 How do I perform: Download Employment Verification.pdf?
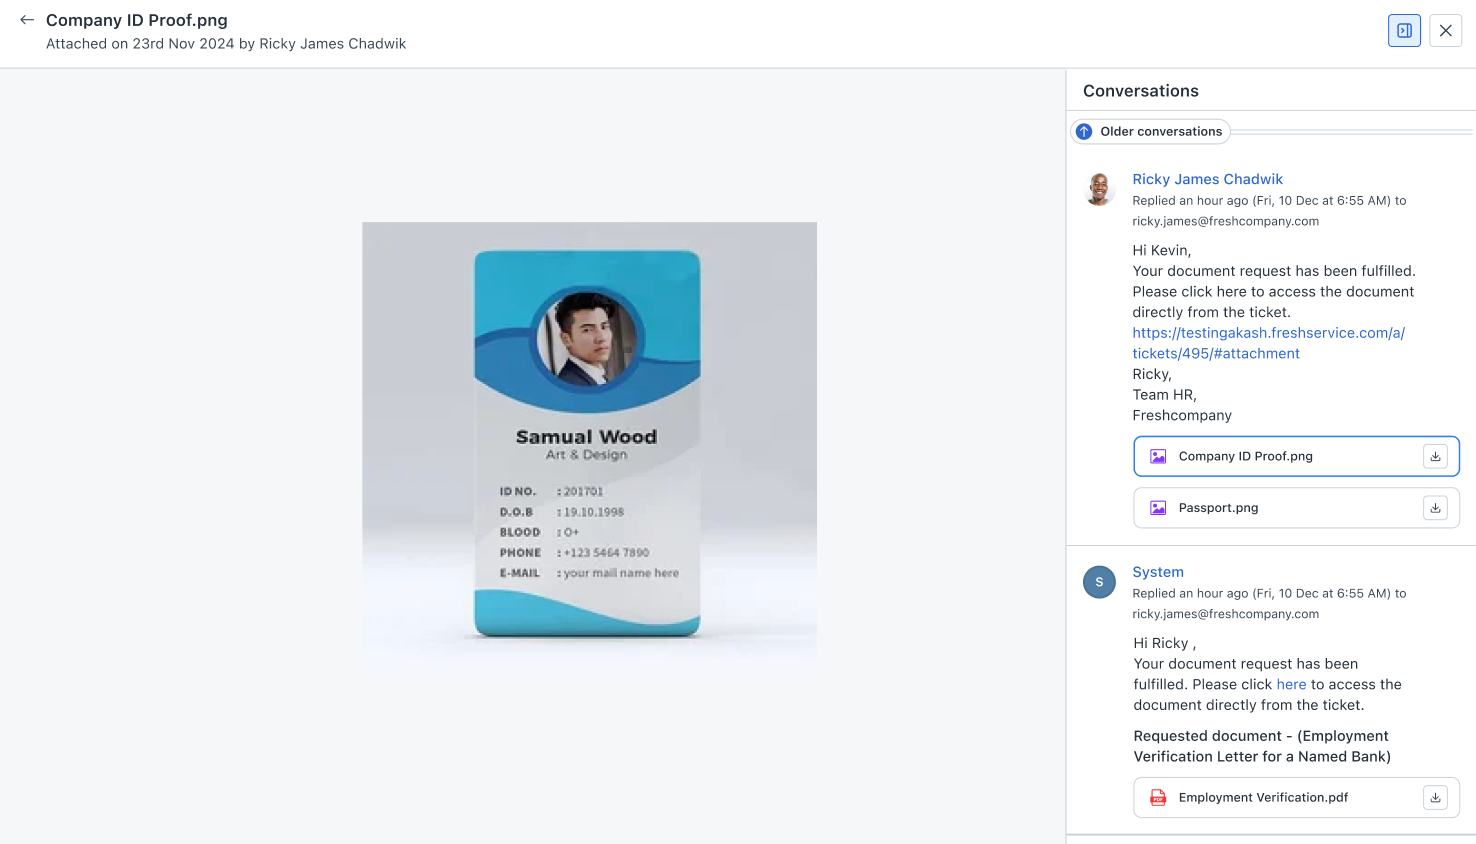(1435, 798)
